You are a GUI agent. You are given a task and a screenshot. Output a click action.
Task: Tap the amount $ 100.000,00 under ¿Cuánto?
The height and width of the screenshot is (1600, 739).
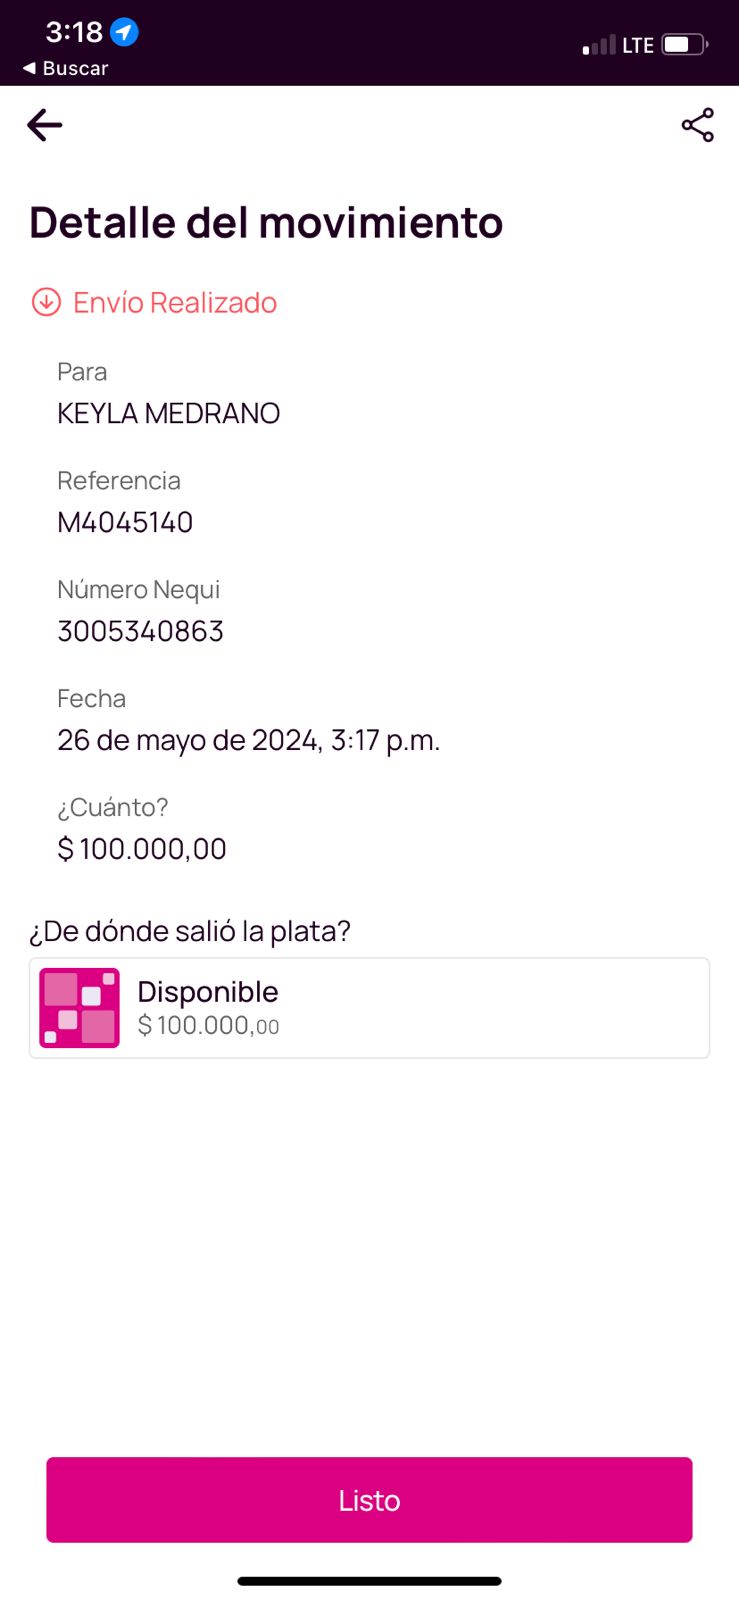(142, 849)
